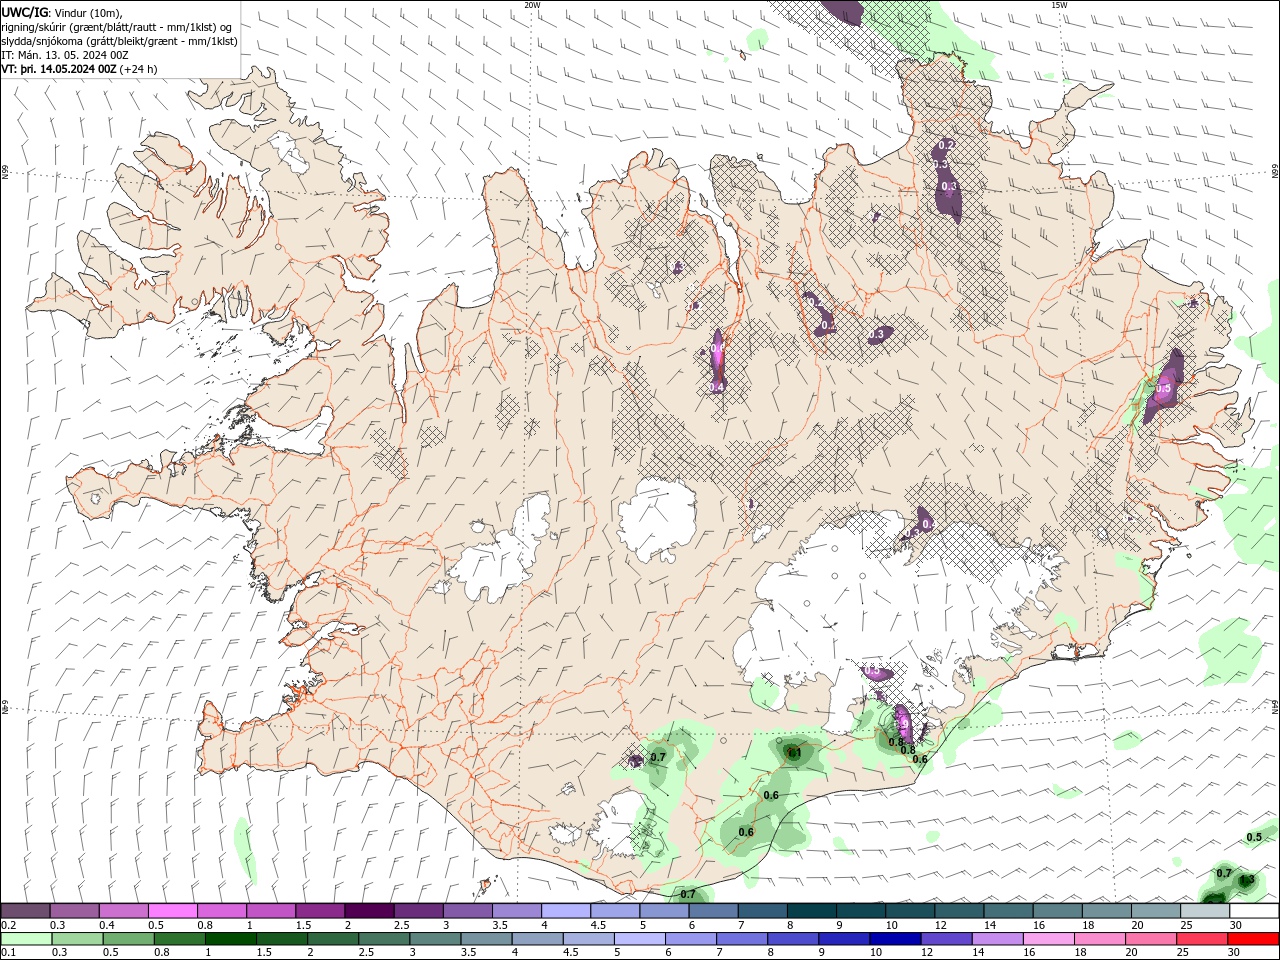The image size is (1280, 960).
Task: Click the 'slydda/snjókoma' legend description line
Action: point(119,41)
